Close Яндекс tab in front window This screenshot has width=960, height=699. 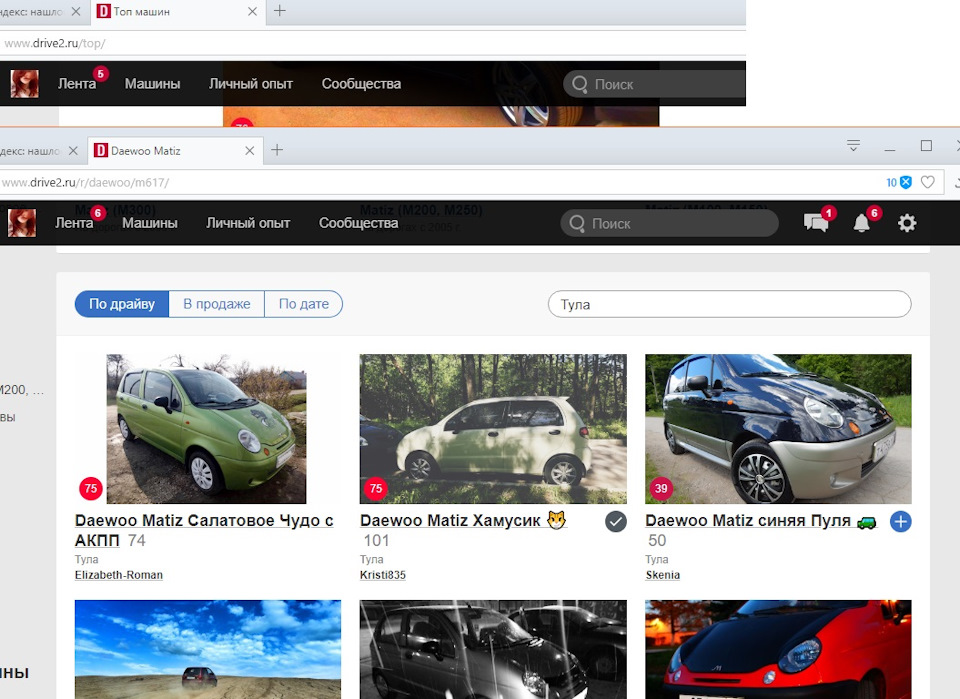click(x=73, y=151)
